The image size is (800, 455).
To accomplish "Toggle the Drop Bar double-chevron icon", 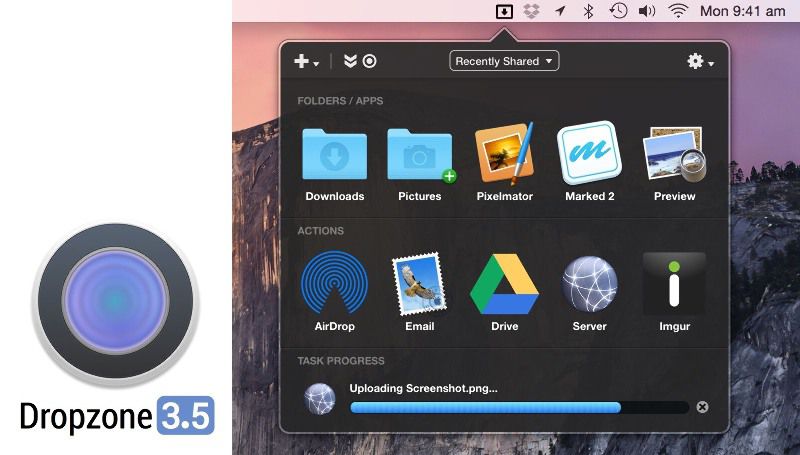I will [x=350, y=61].
